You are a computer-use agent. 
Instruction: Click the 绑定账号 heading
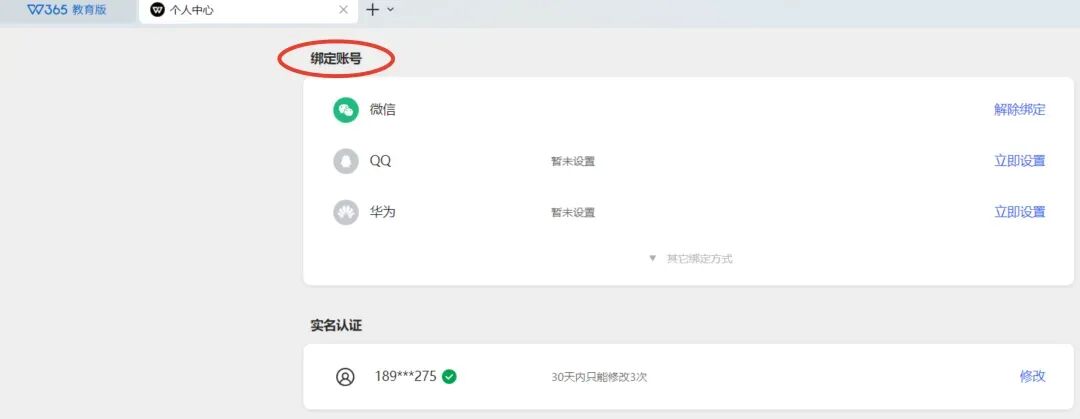pos(336,59)
